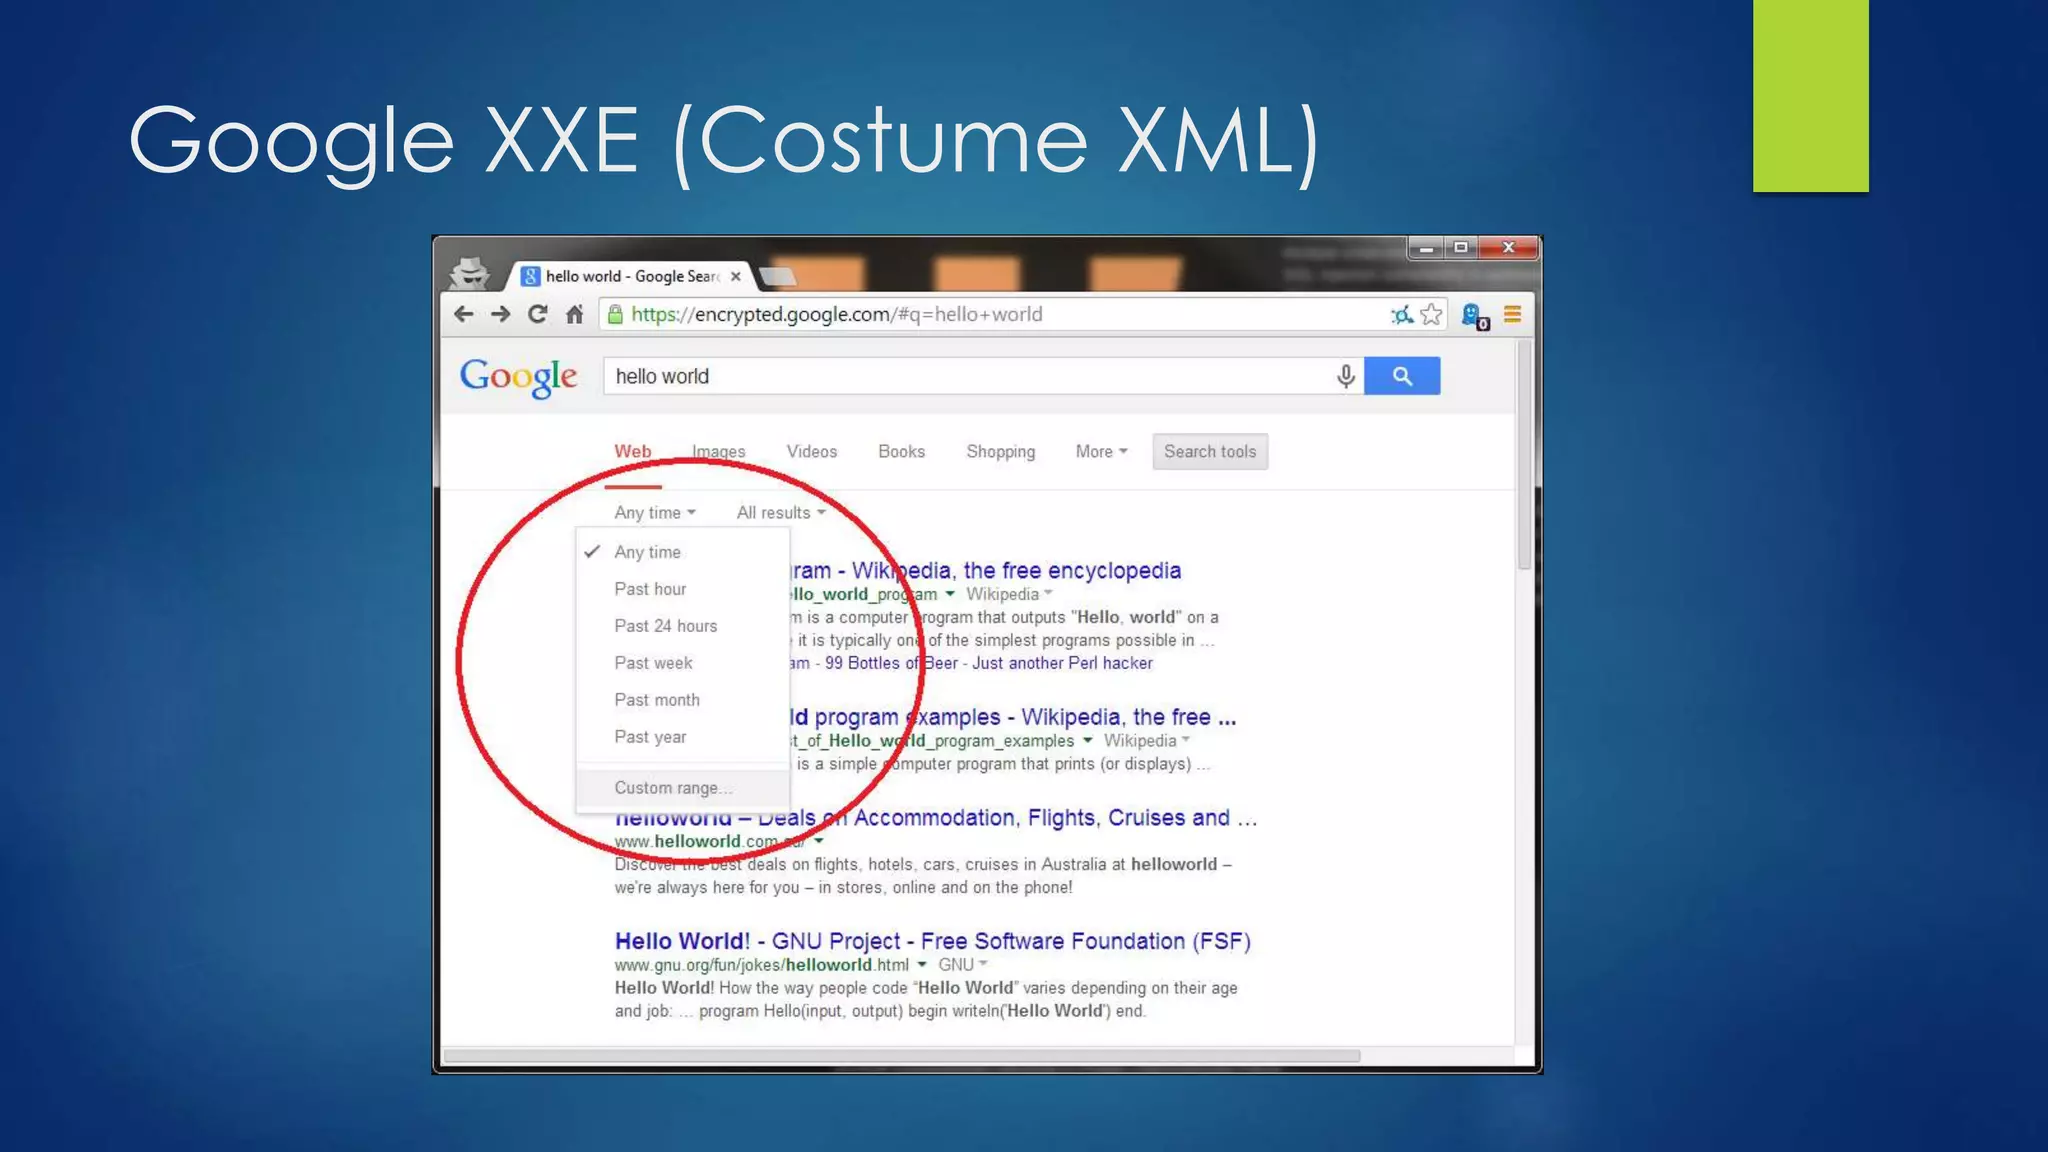Screen dimensions: 2048x1152
Task: Click the browser back arrow
Action: pyautogui.click(x=463, y=314)
